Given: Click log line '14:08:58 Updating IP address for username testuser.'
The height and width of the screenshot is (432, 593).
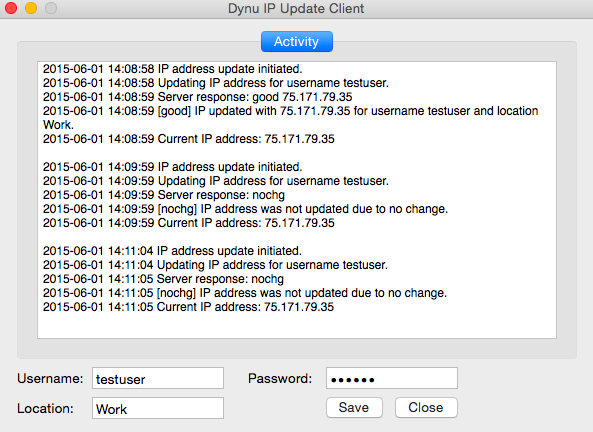Looking at the screenshot, I should 216,83.
